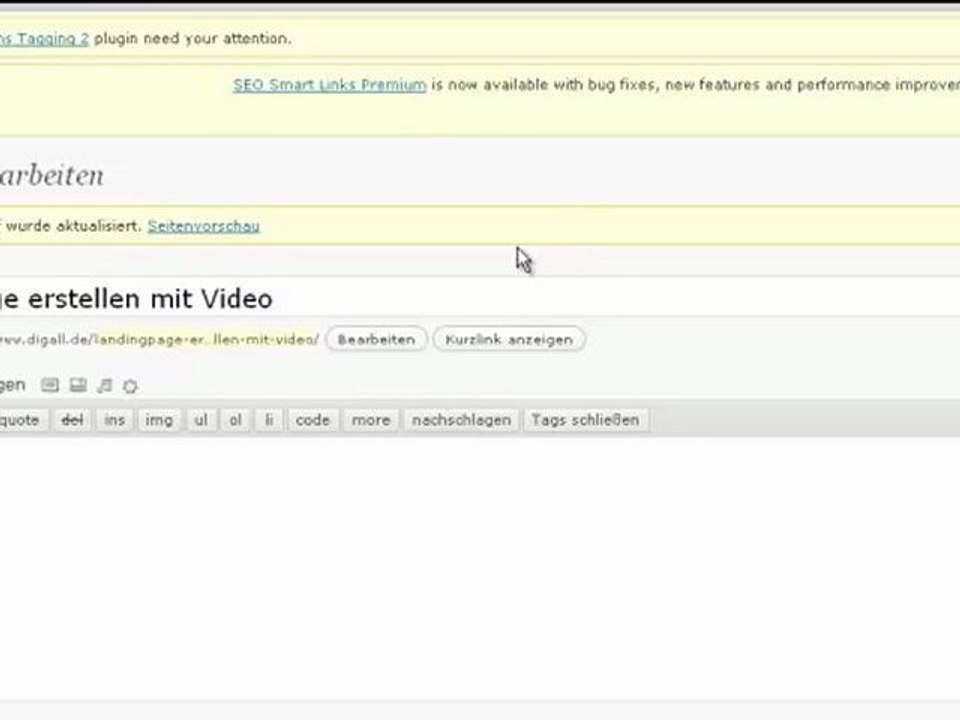Click the Kurzlink anzeigen button
The image size is (960, 720).
tap(509, 339)
